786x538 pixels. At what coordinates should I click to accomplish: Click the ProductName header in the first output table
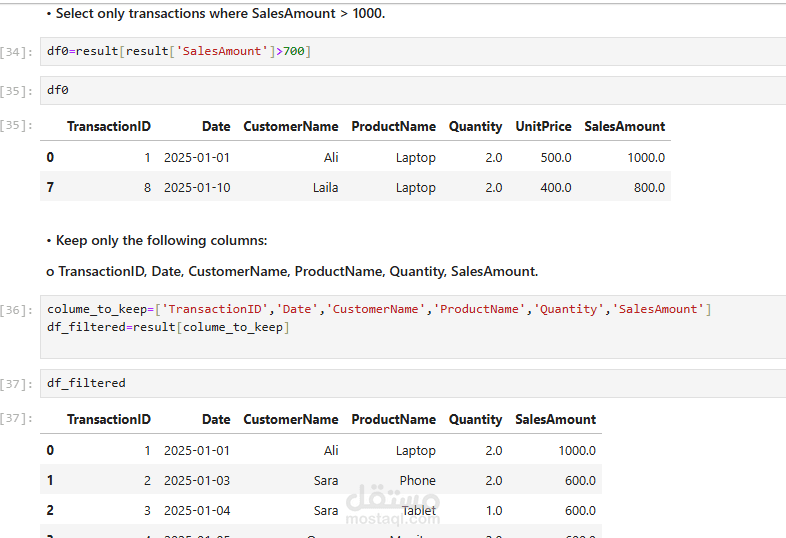(x=394, y=126)
